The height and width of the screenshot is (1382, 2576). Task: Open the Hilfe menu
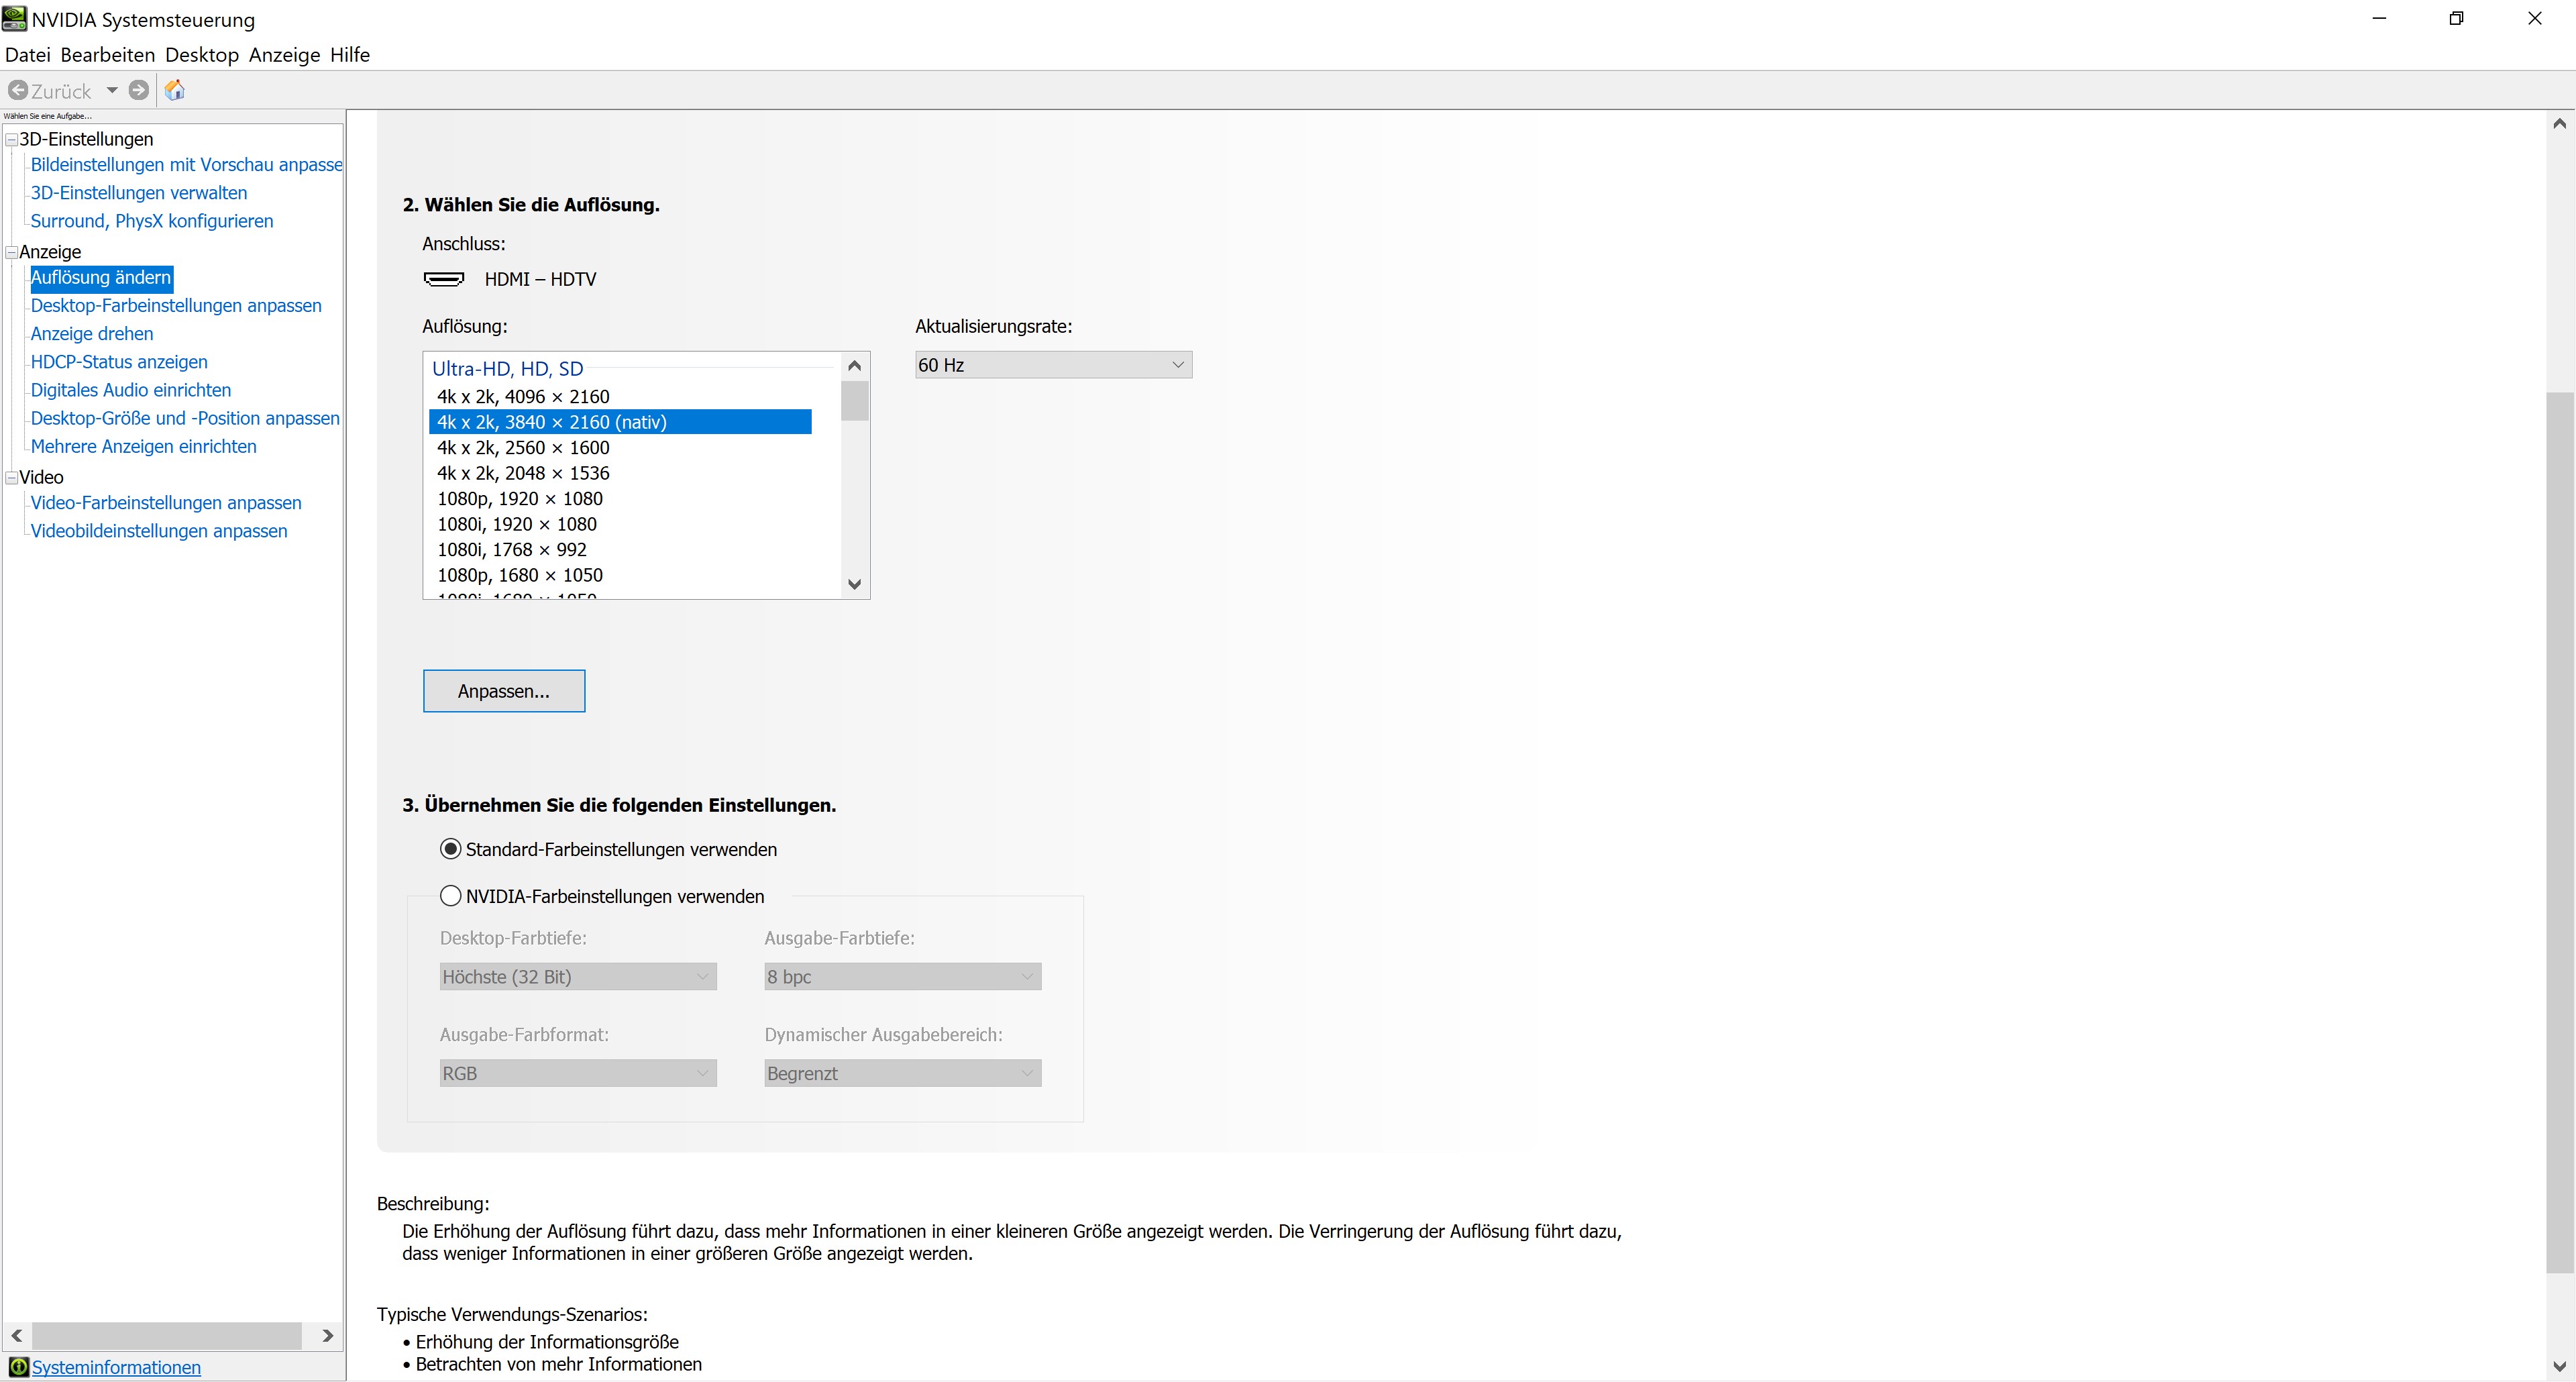[x=350, y=55]
